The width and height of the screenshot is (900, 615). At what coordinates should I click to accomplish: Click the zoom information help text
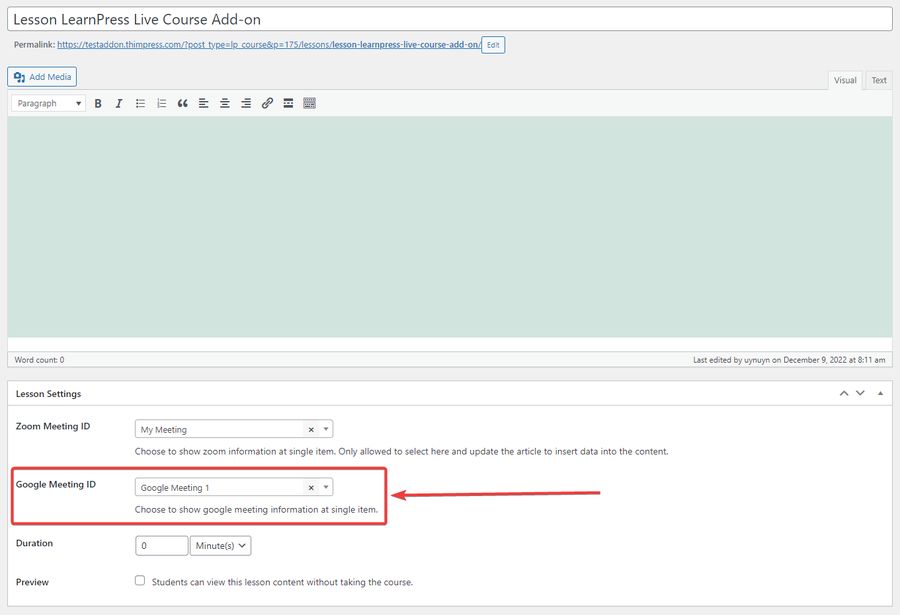tap(402, 451)
